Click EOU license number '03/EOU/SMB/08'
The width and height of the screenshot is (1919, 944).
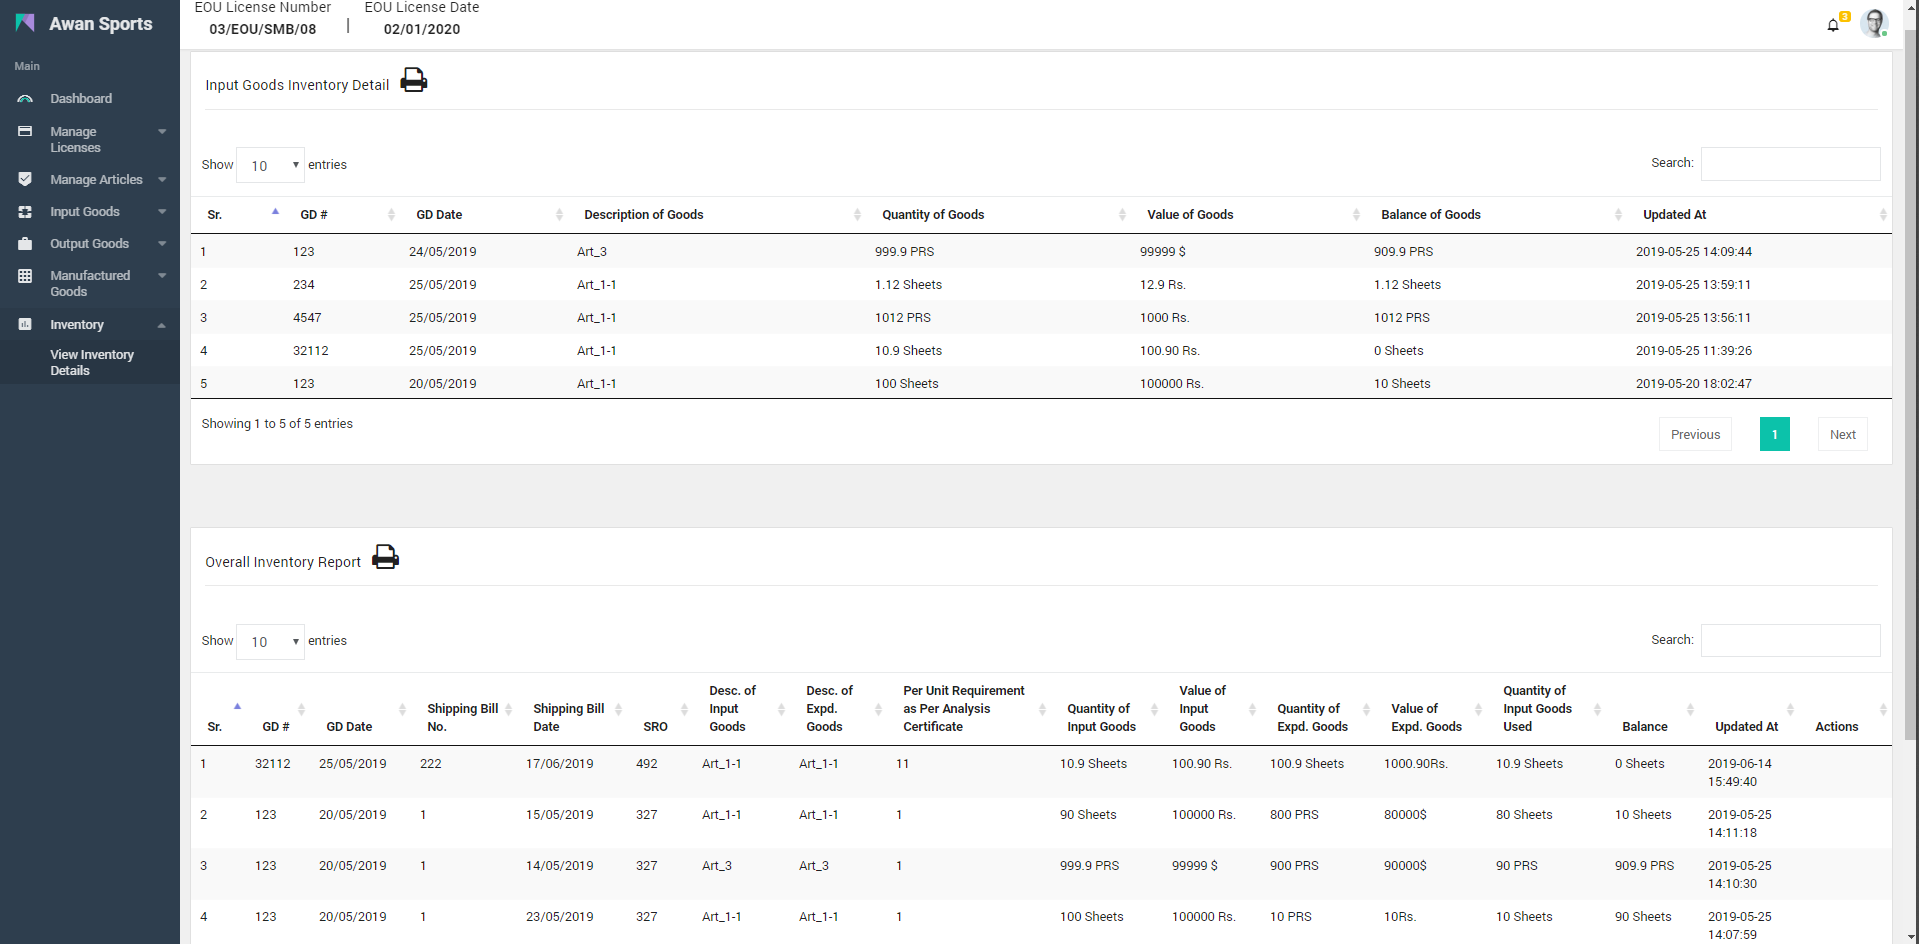(263, 29)
